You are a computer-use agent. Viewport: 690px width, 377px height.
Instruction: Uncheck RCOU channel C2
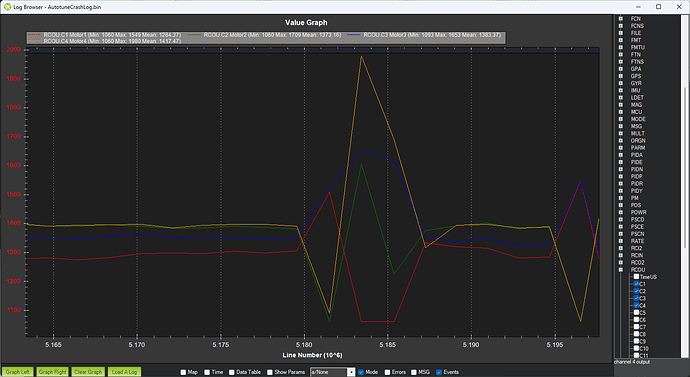coord(636,291)
